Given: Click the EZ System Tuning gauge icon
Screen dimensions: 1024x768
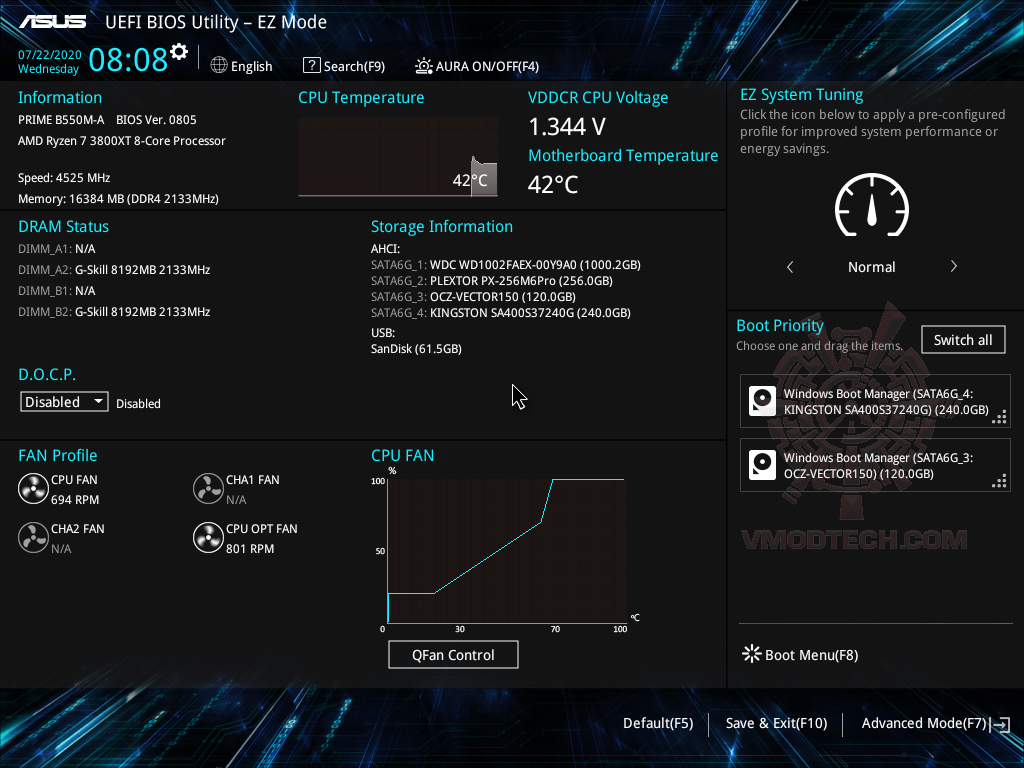Looking at the screenshot, I should pyautogui.click(x=872, y=205).
